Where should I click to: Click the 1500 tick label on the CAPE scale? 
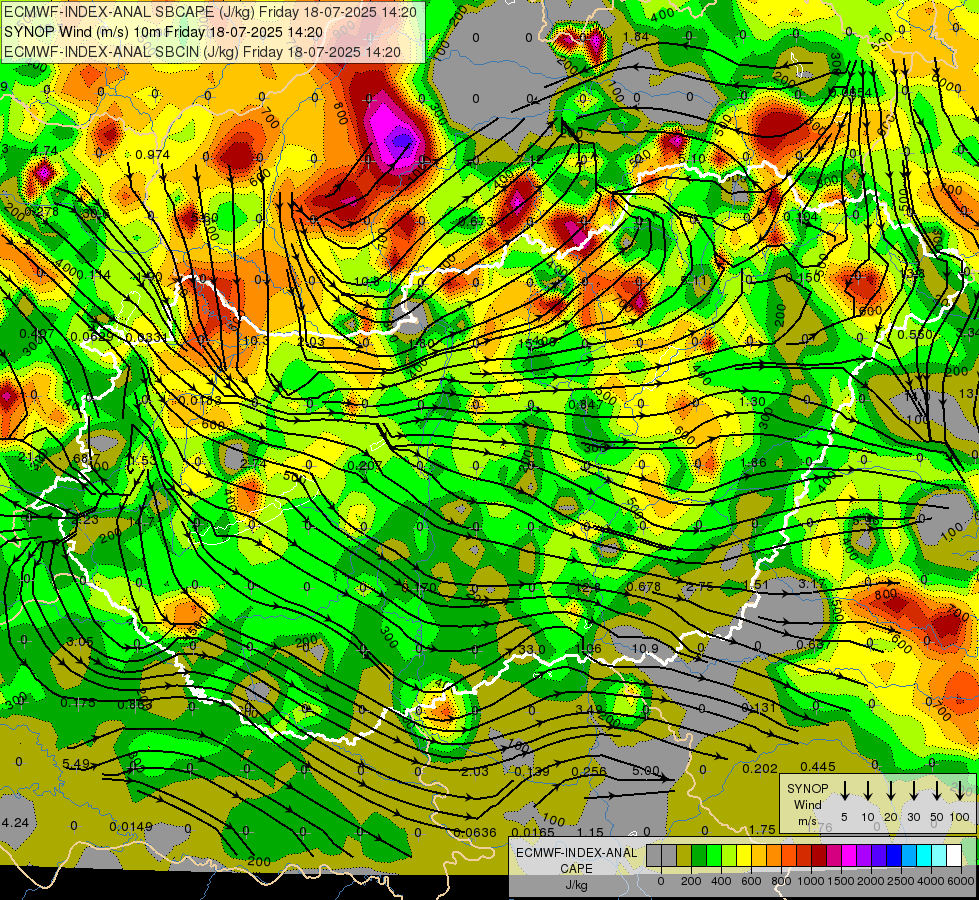(841, 881)
